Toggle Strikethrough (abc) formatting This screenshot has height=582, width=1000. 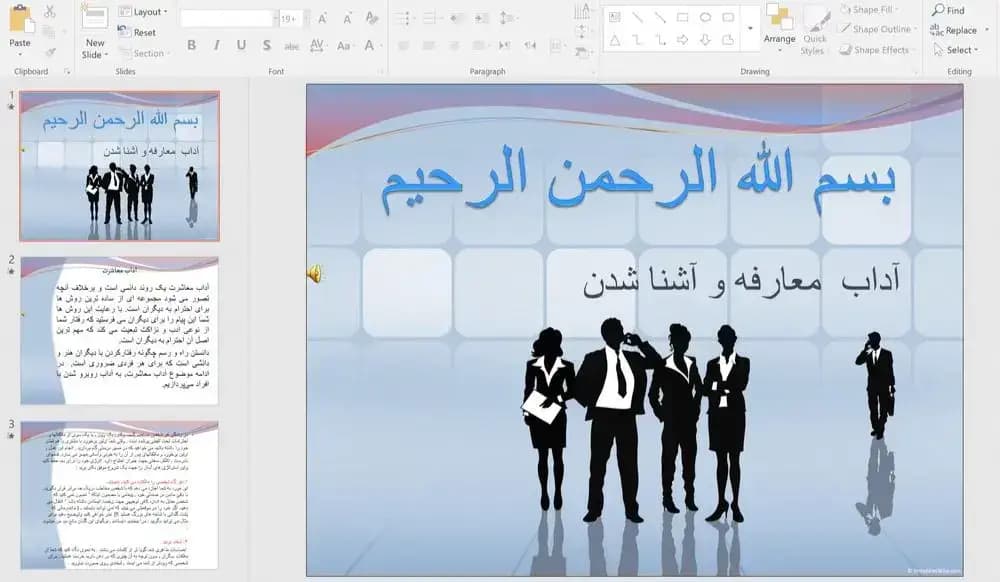(x=291, y=46)
